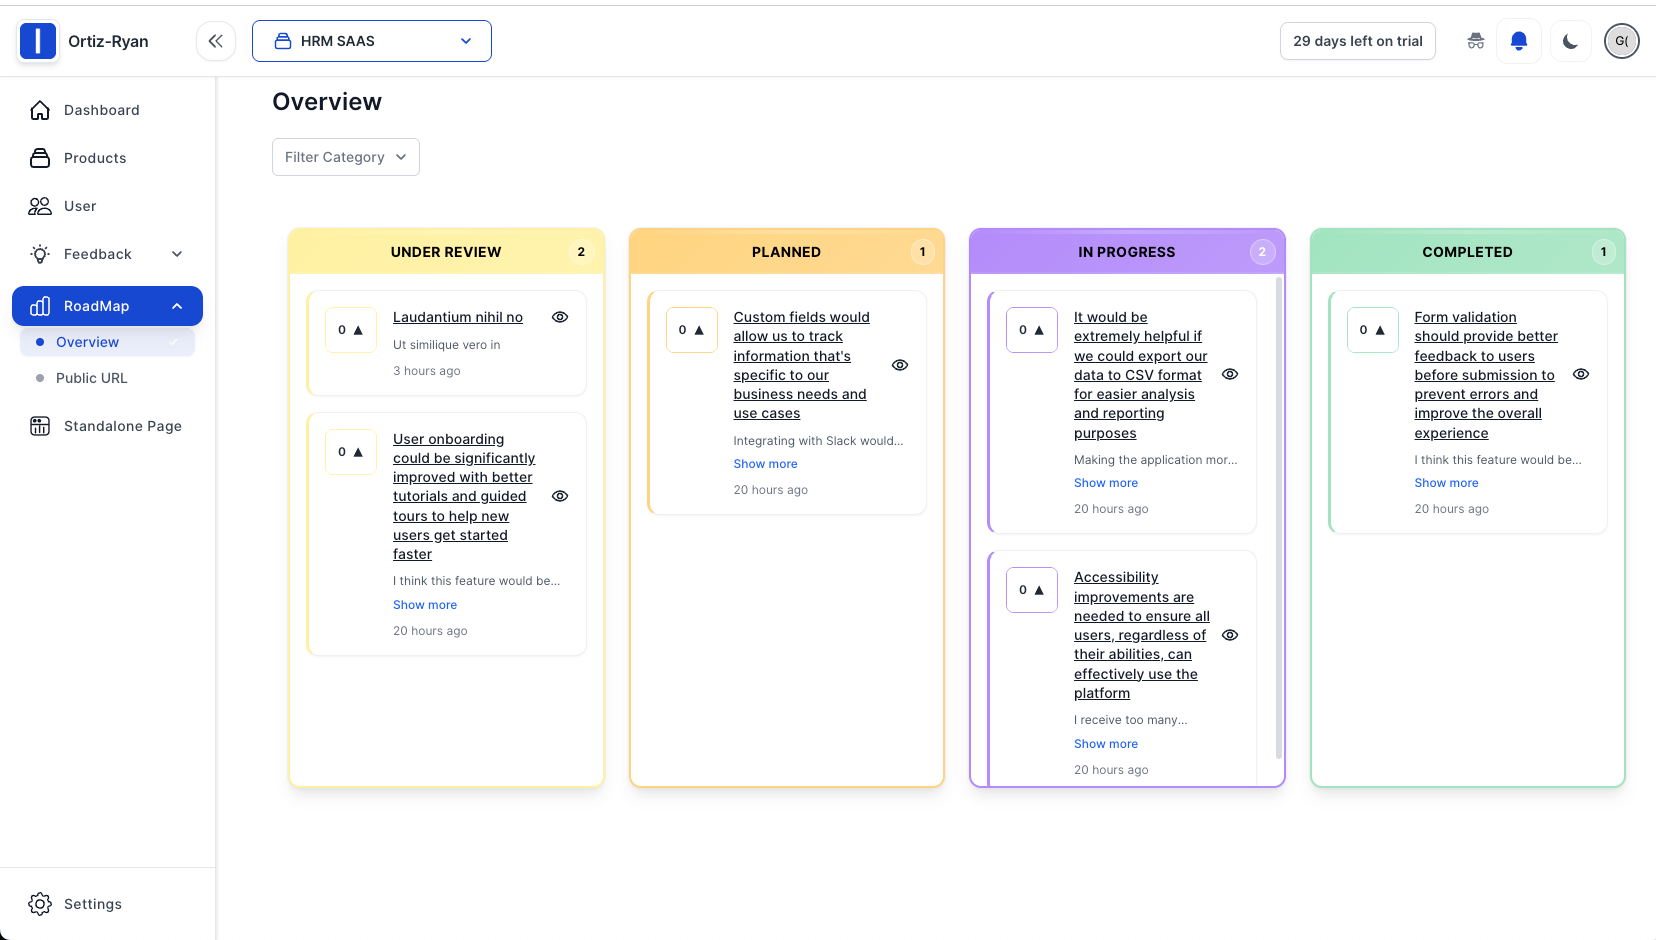Toggle visibility eye on Laudantium nihil no card
This screenshot has height=940, width=1656.
[x=560, y=317]
